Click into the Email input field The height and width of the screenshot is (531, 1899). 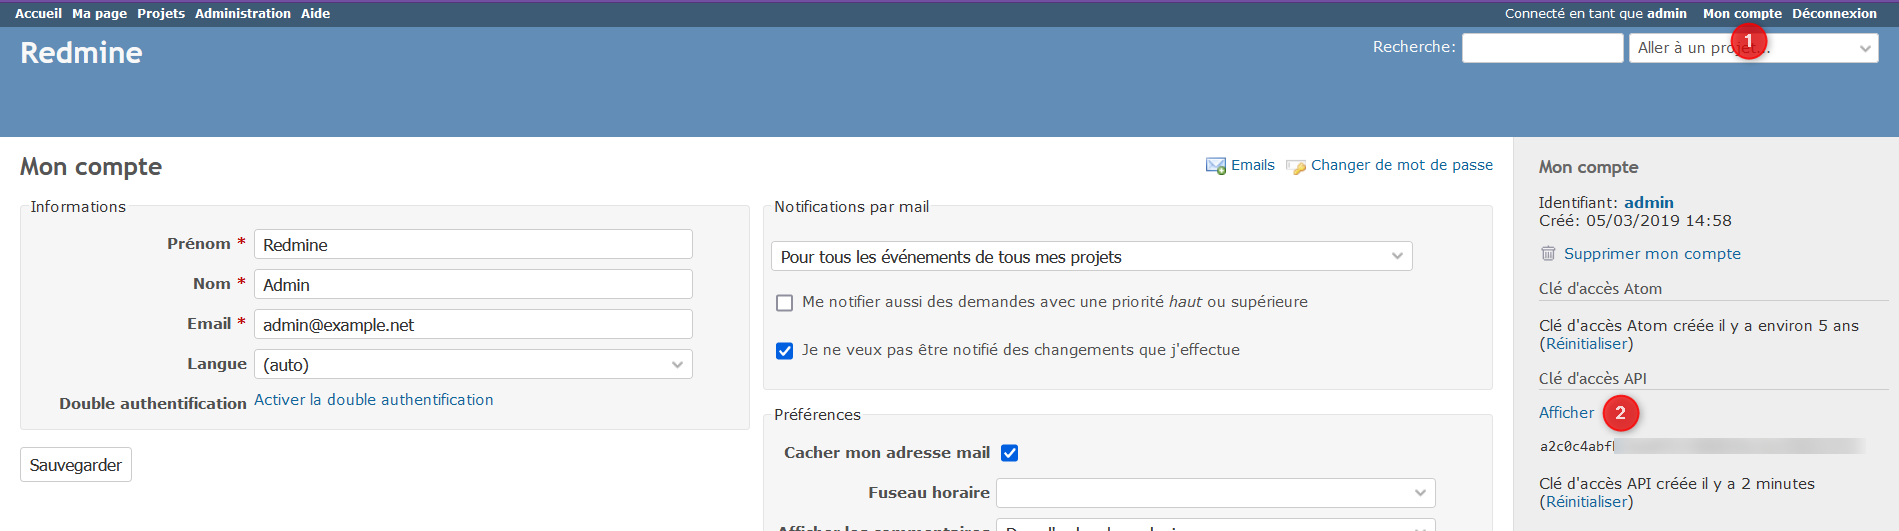click(x=473, y=325)
